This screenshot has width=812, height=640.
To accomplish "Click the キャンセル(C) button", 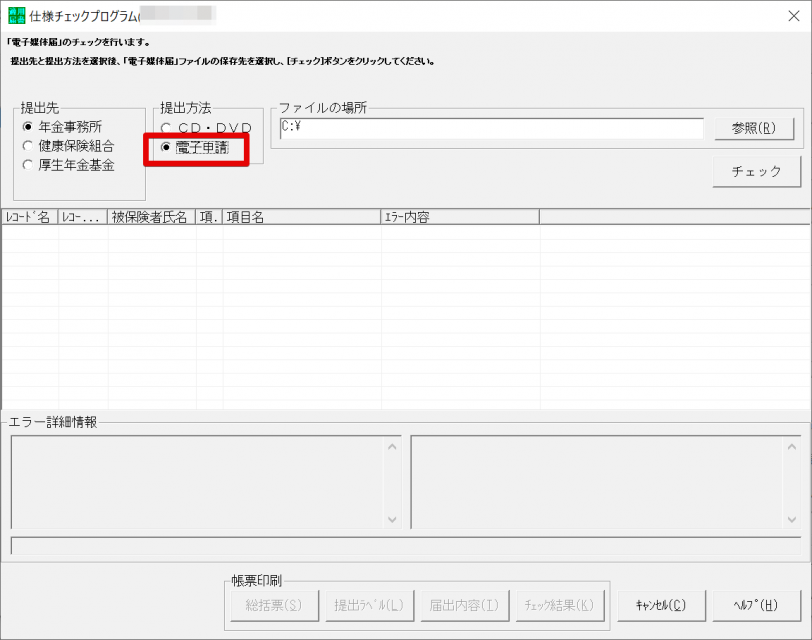I will [661, 605].
